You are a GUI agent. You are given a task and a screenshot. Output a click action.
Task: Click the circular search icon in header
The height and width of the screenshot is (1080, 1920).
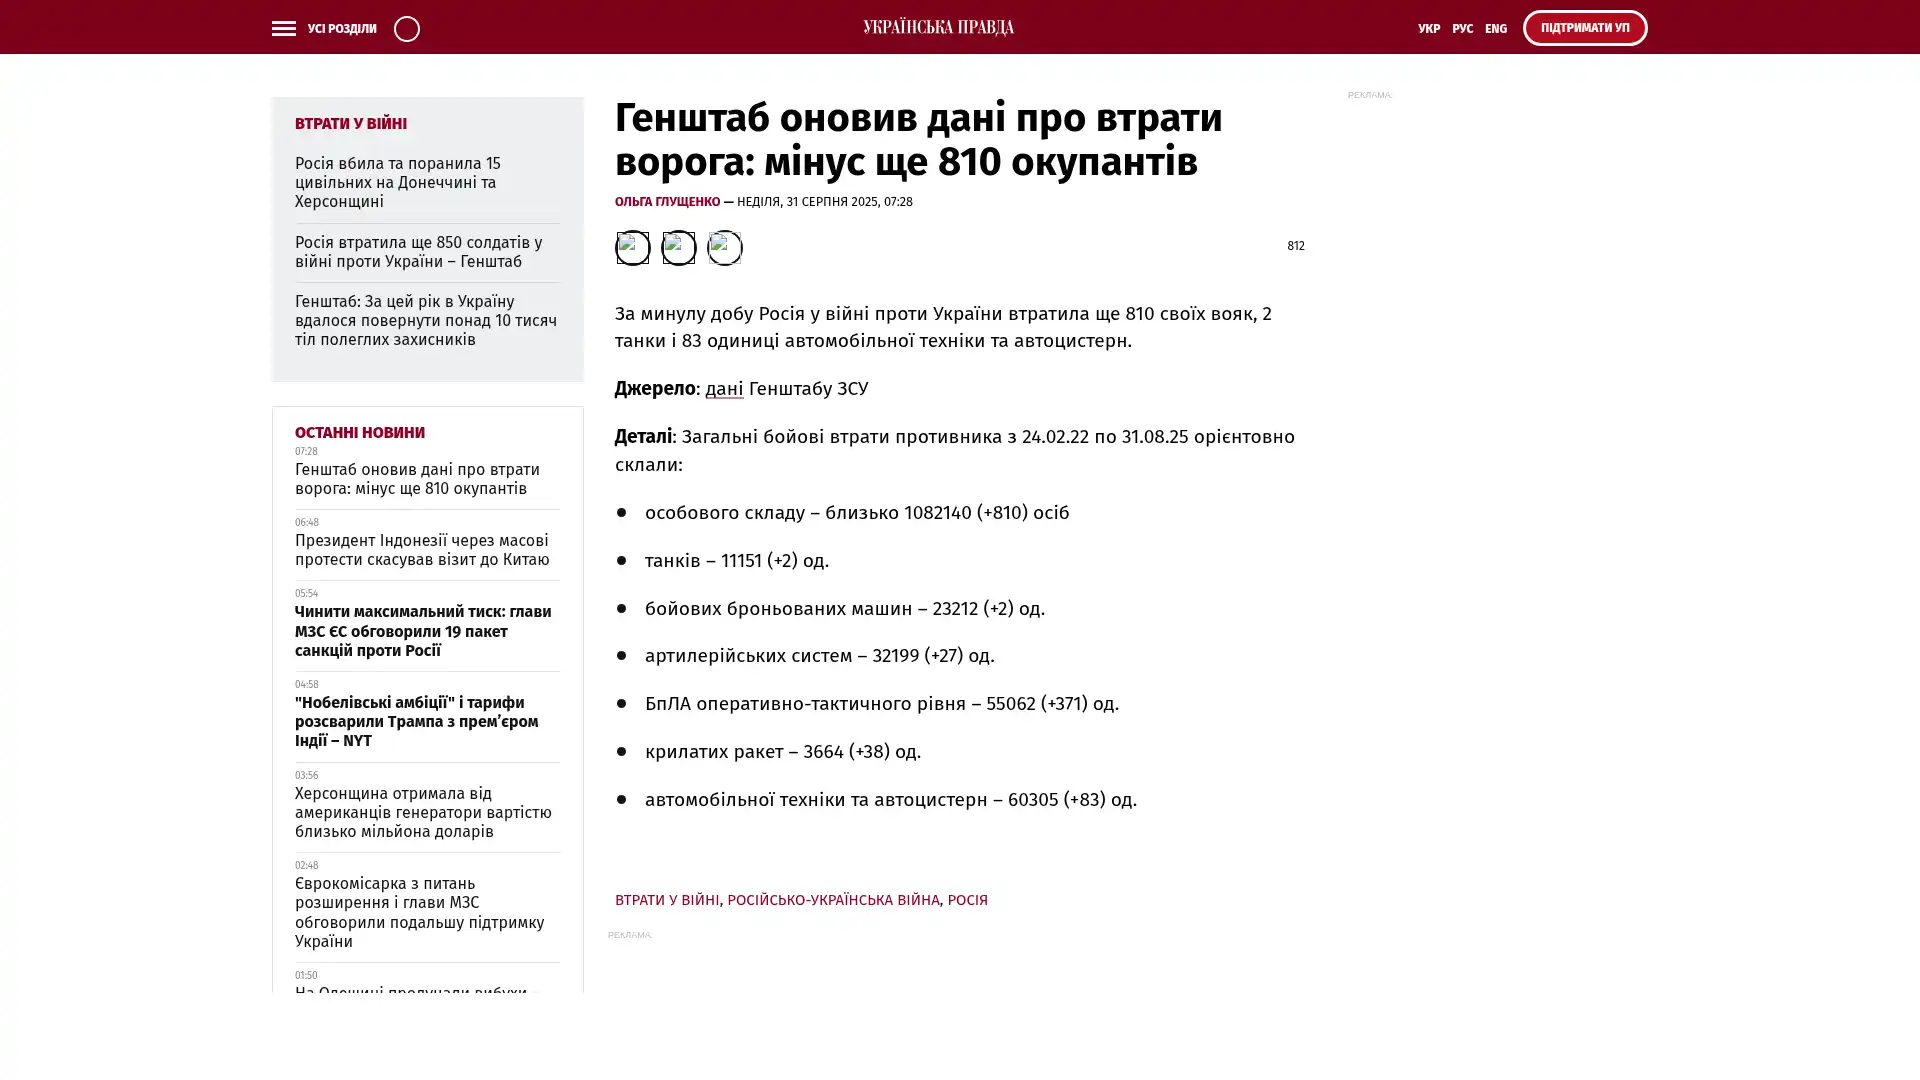point(406,29)
